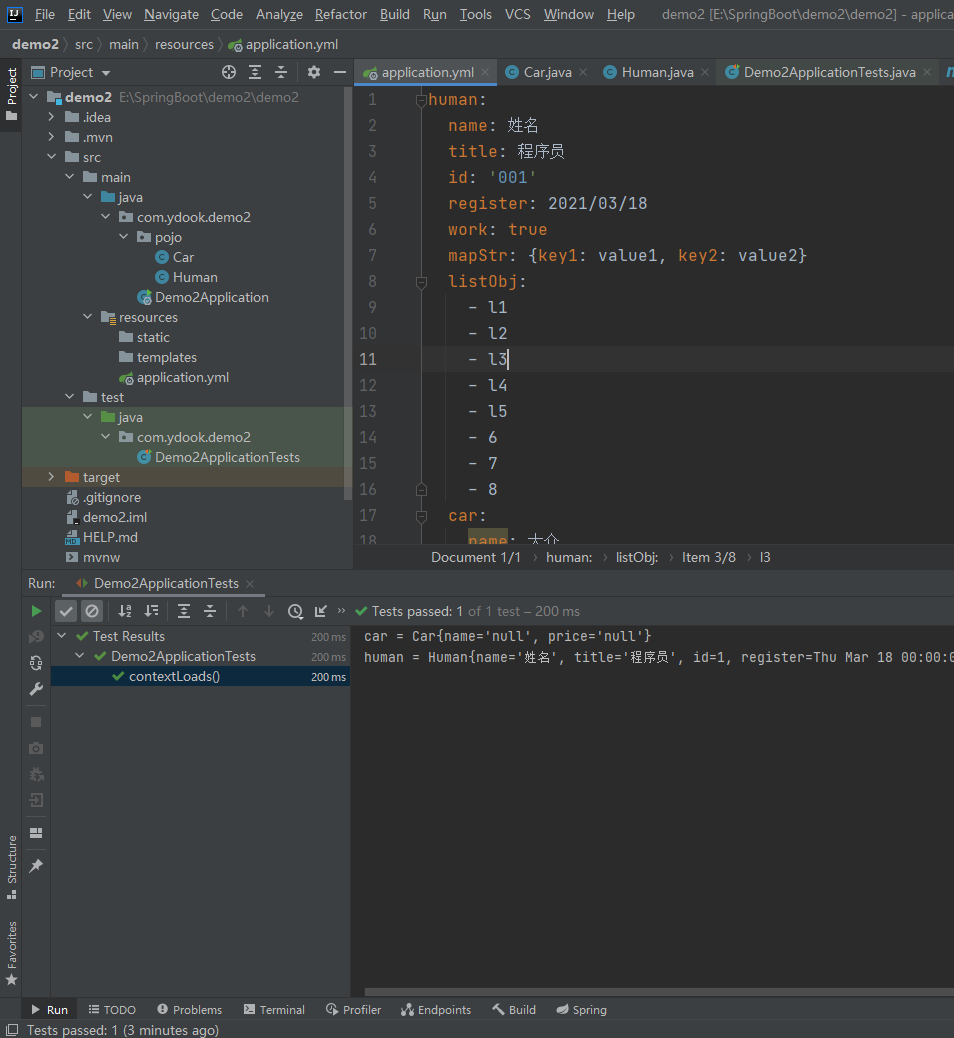This screenshot has width=954, height=1038.
Task: Toggle the Show Passed tests filter
Action: pyautogui.click(x=66, y=611)
